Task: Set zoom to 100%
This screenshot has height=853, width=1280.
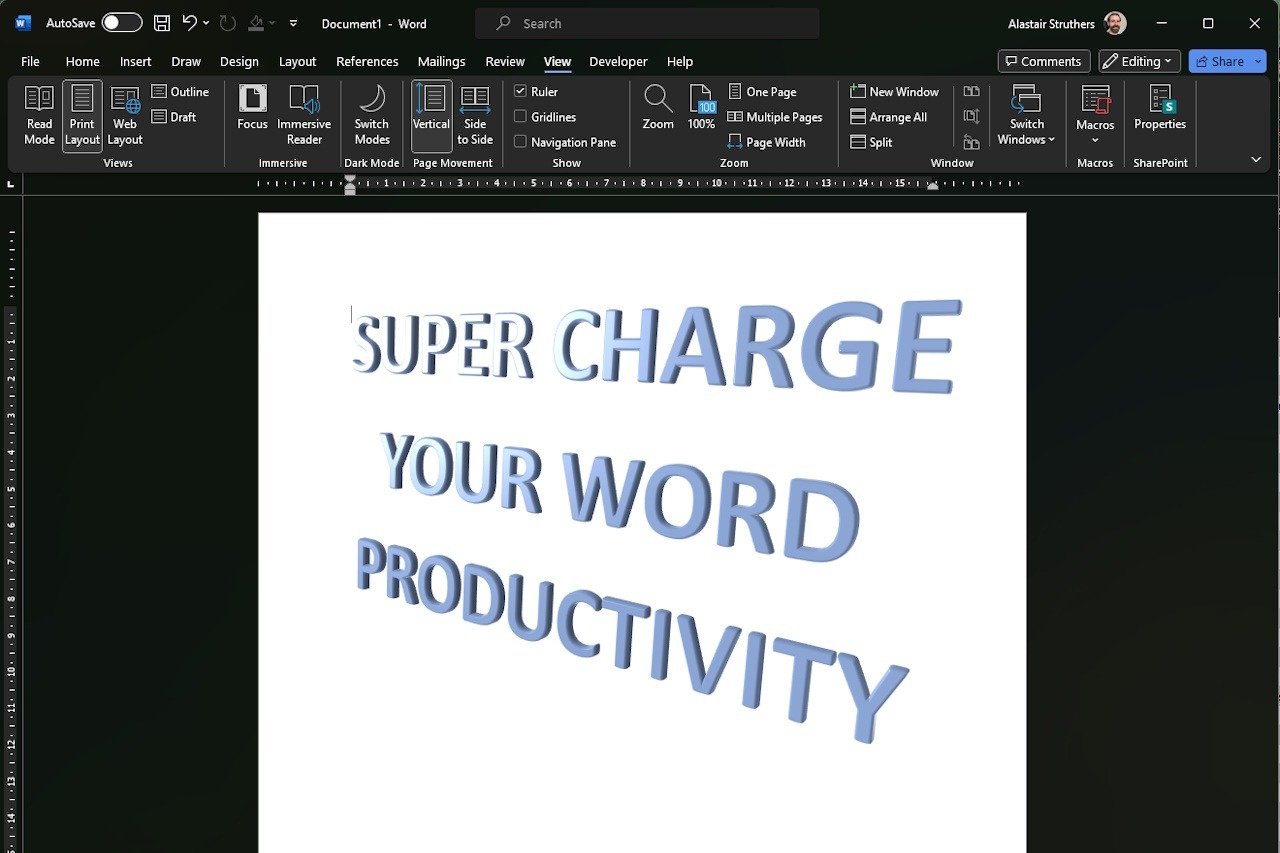Action: (701, 107)
